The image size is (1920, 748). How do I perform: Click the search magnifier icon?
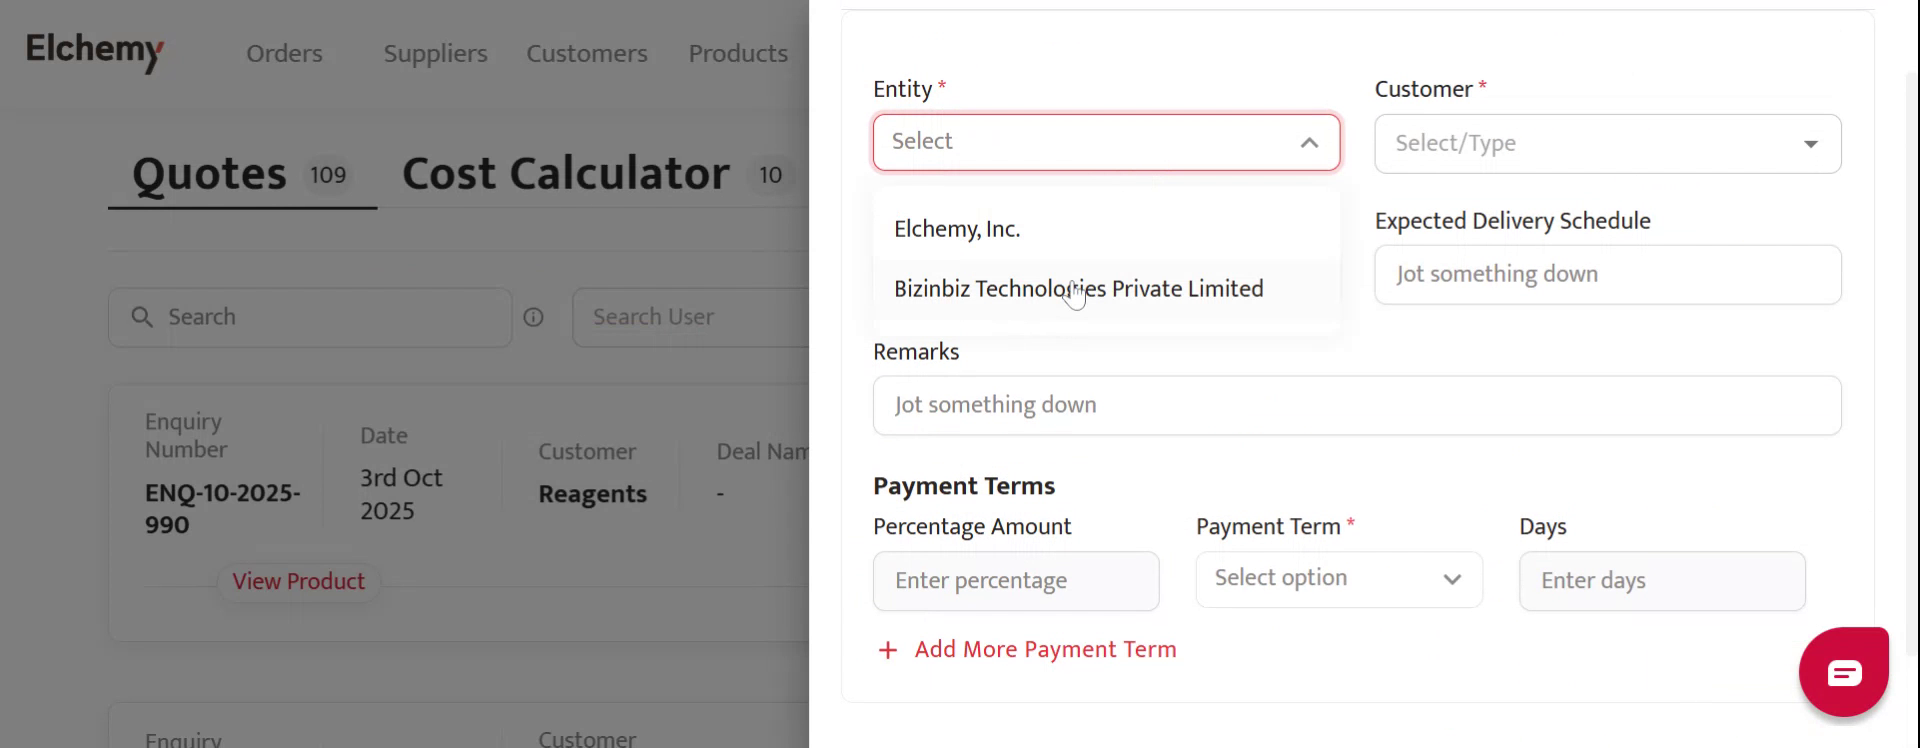[142, 317]
